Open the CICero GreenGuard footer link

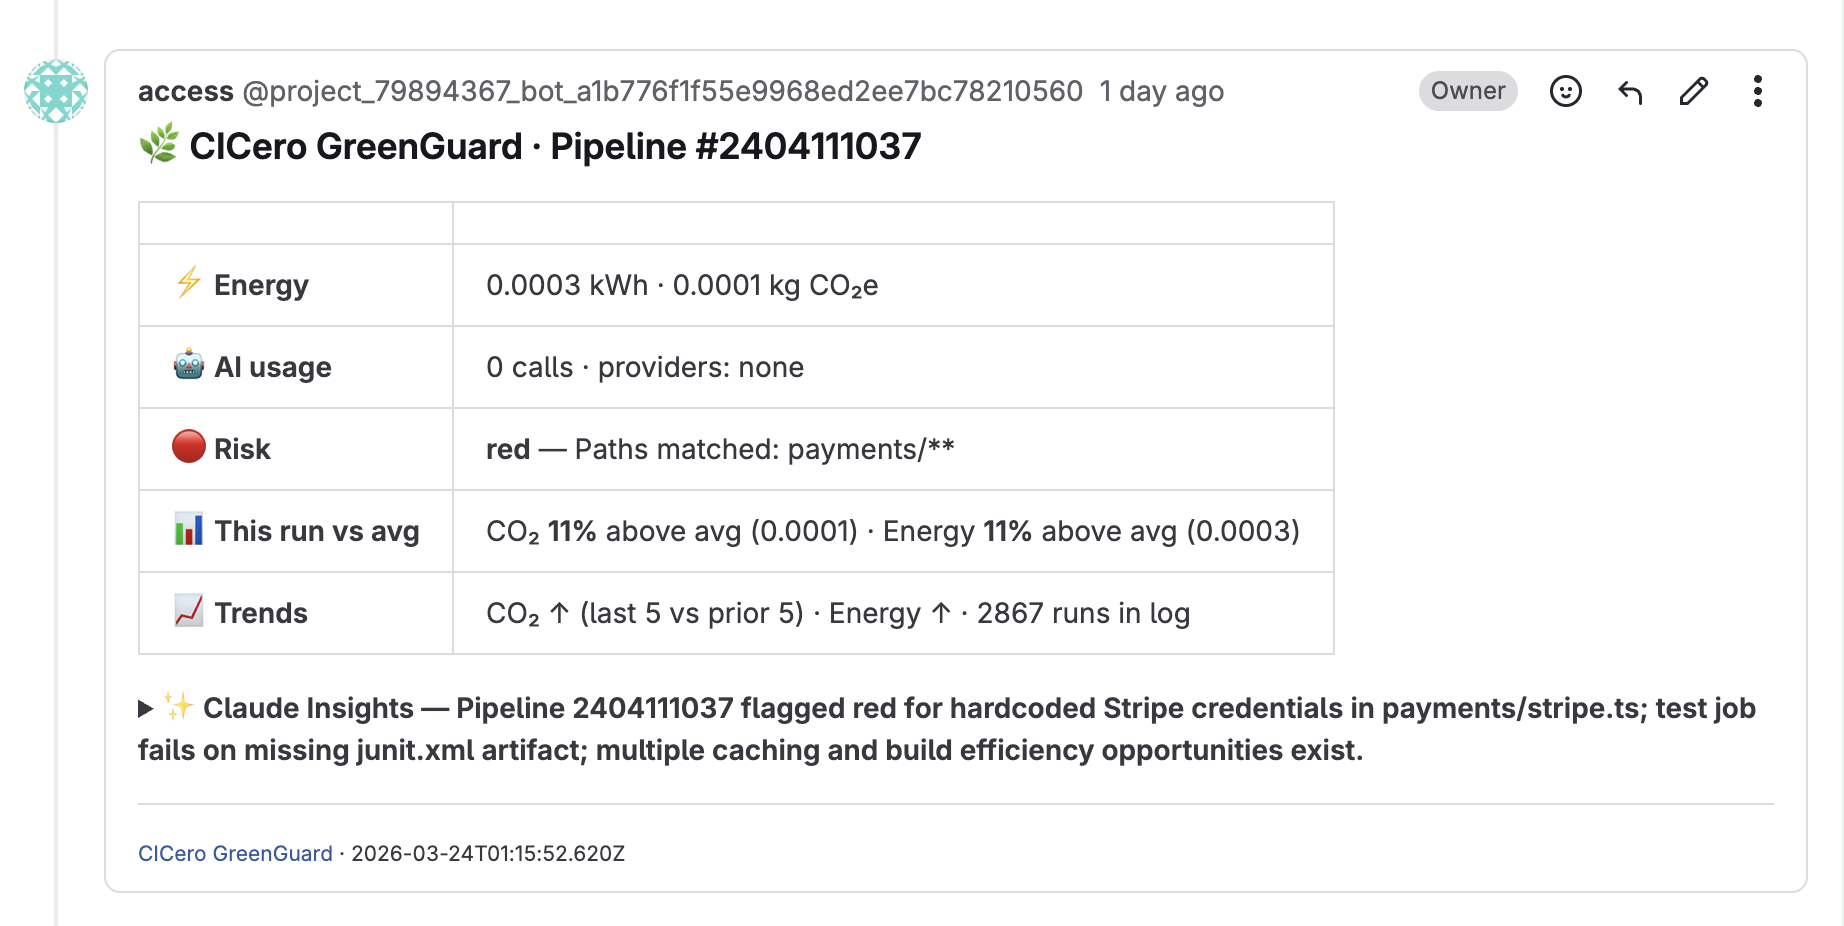coord(235,853)
